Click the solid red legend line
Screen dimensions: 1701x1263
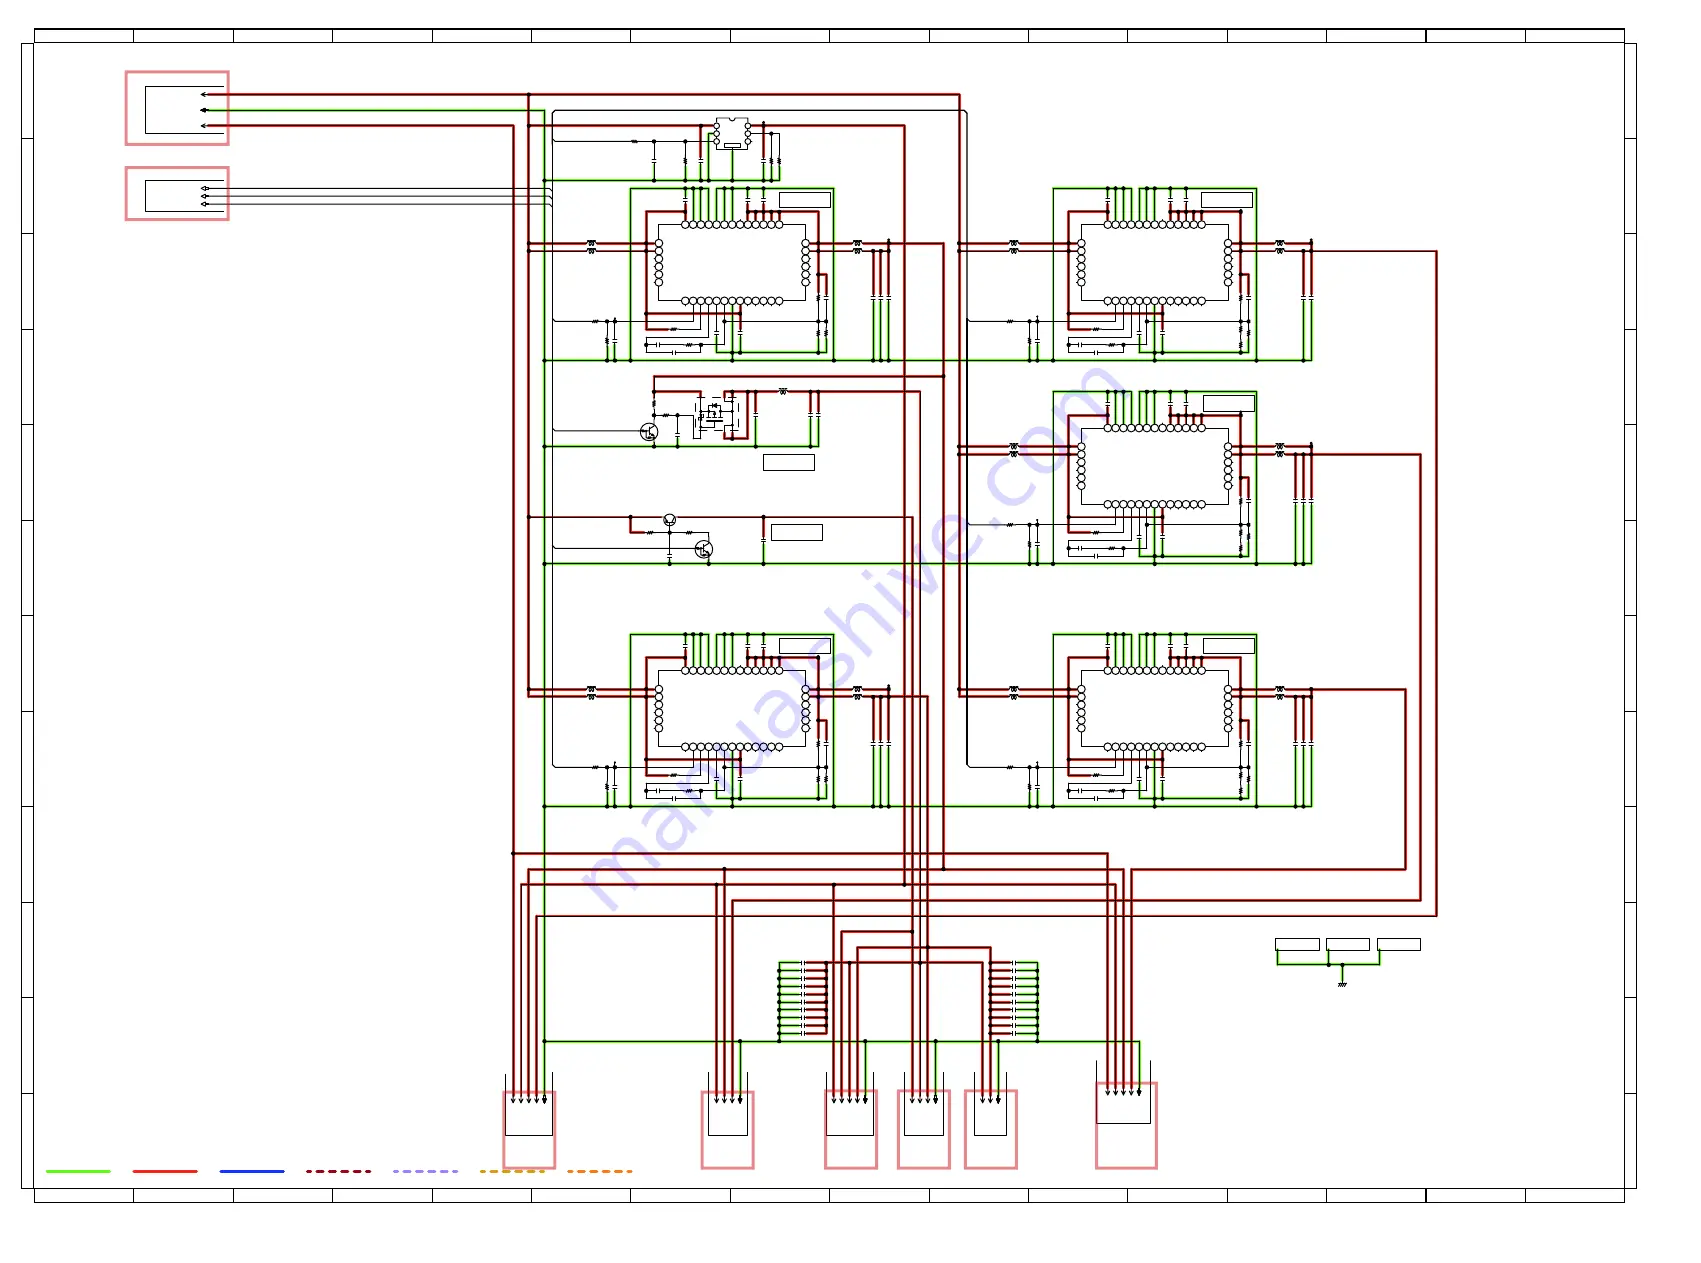pos(165,1171)
